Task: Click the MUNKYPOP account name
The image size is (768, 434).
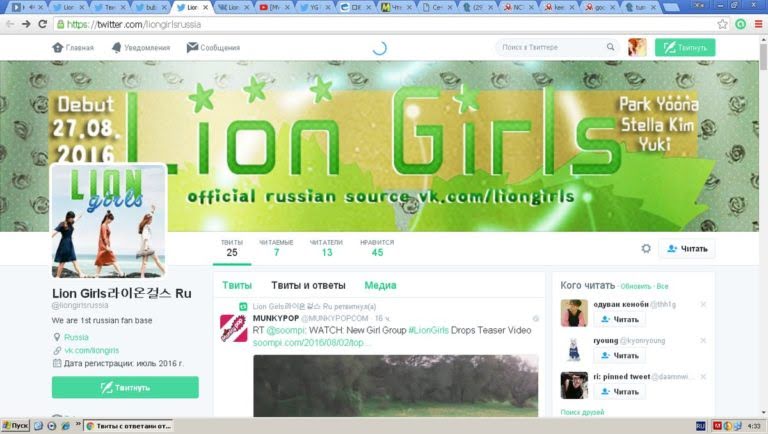Action: pyautogui.click(x=275, y=318)
